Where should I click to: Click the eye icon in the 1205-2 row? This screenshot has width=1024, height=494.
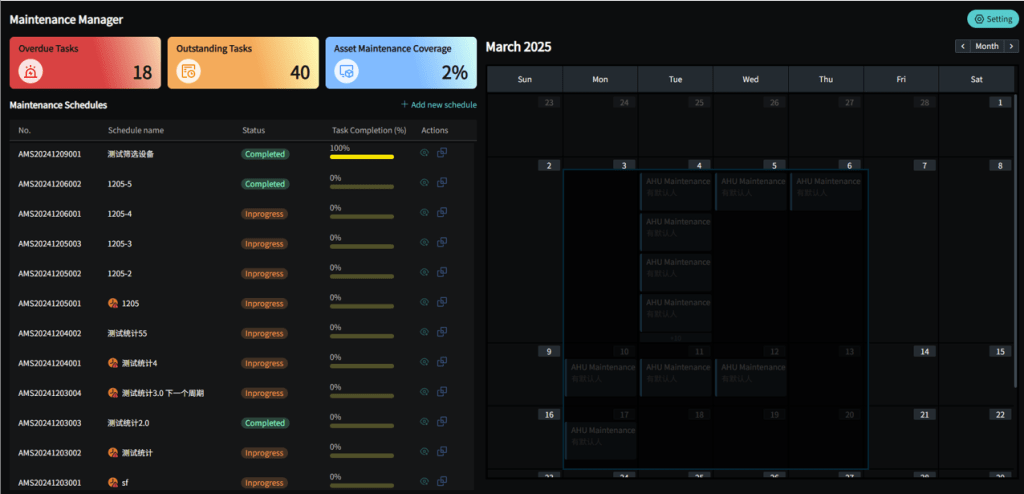424,273
